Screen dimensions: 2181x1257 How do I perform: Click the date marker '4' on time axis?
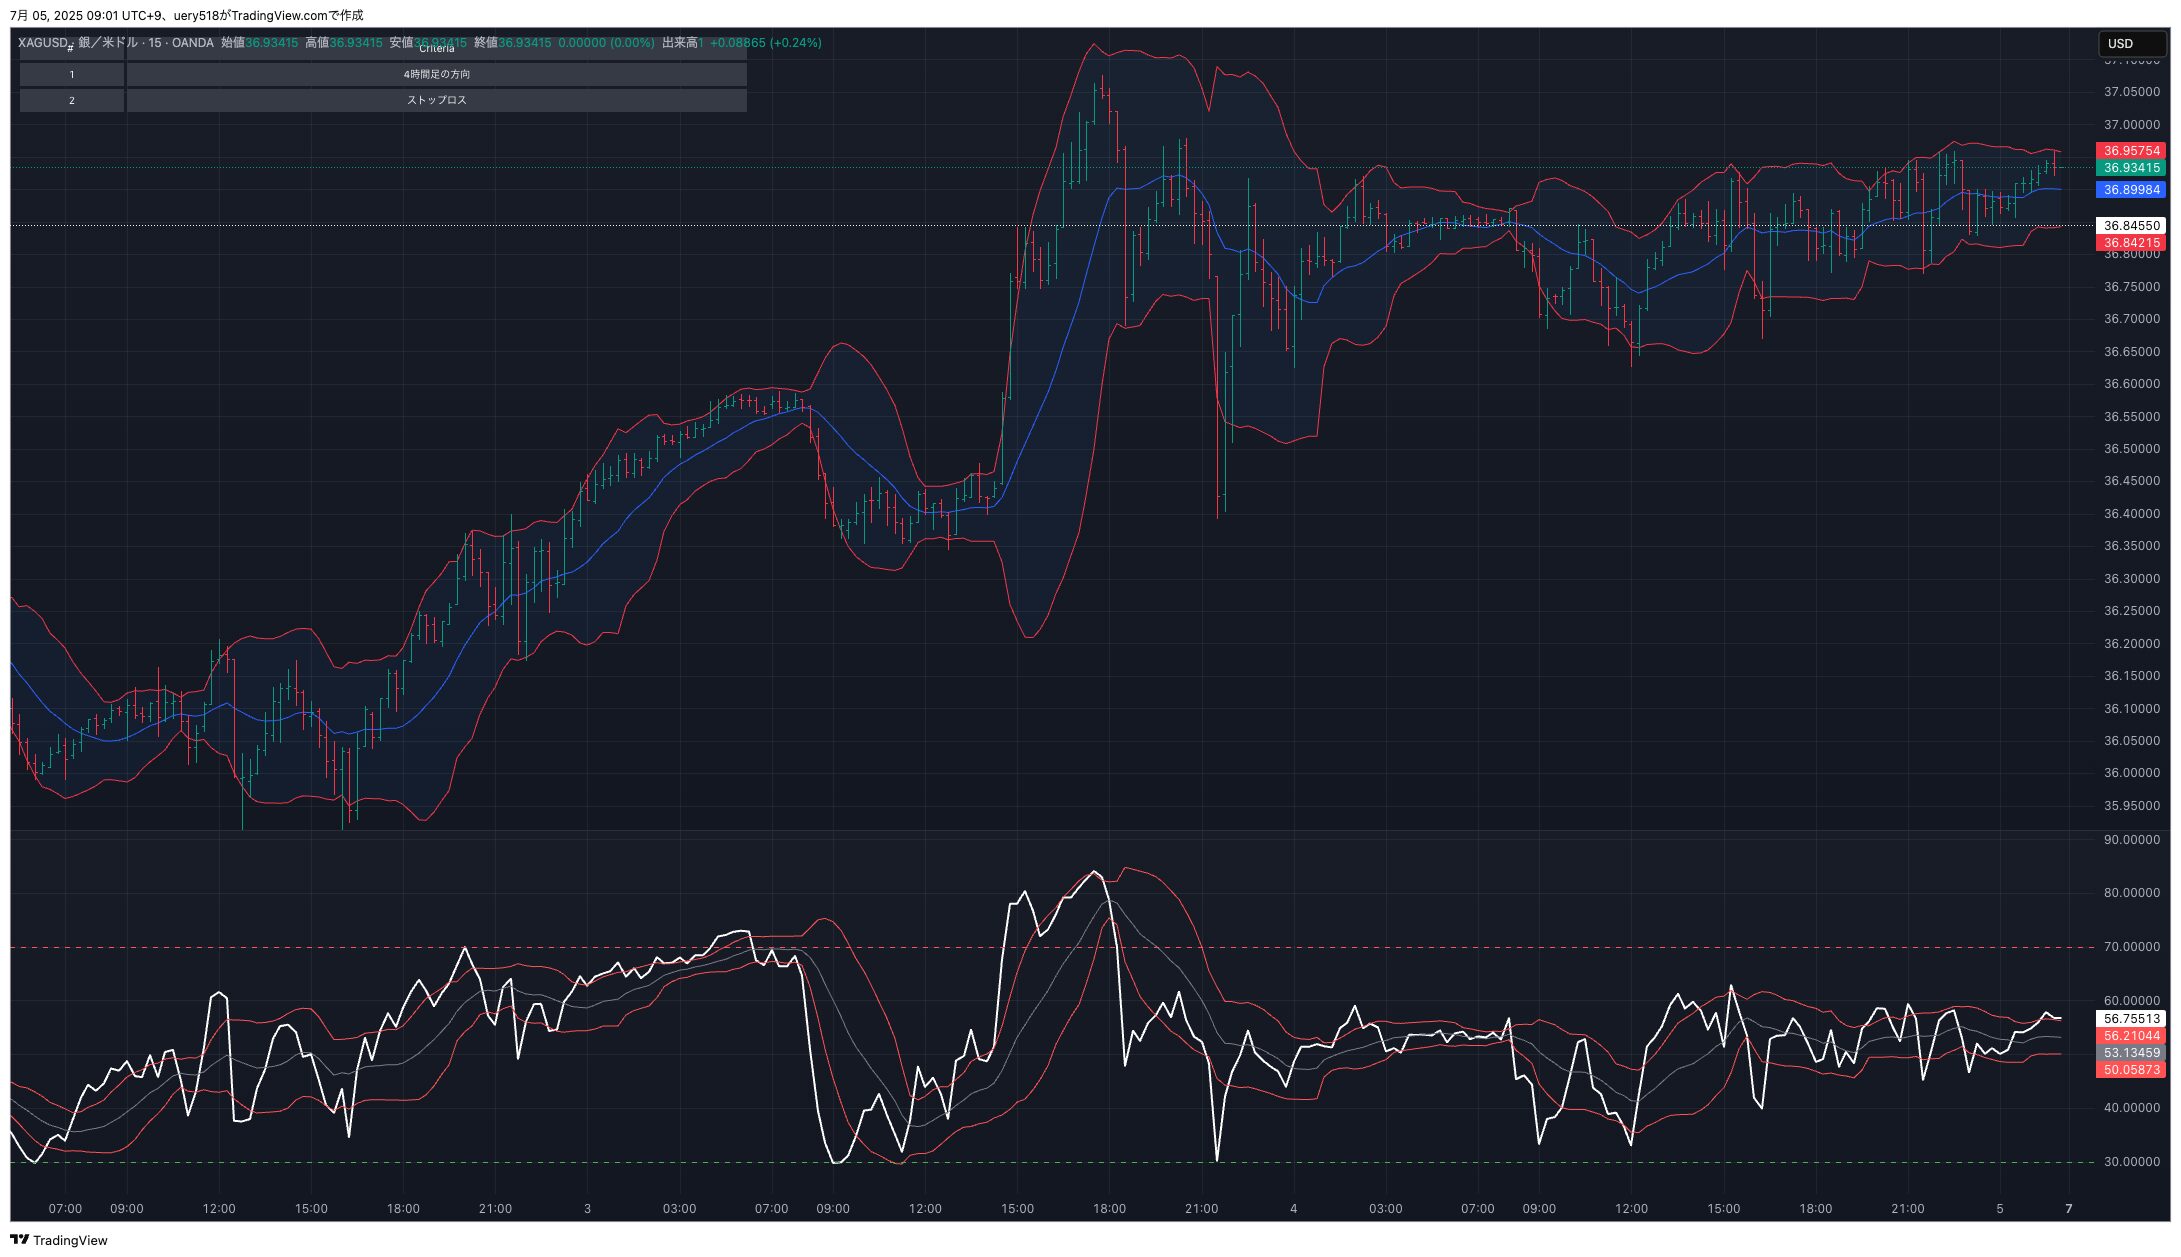1293,1209
